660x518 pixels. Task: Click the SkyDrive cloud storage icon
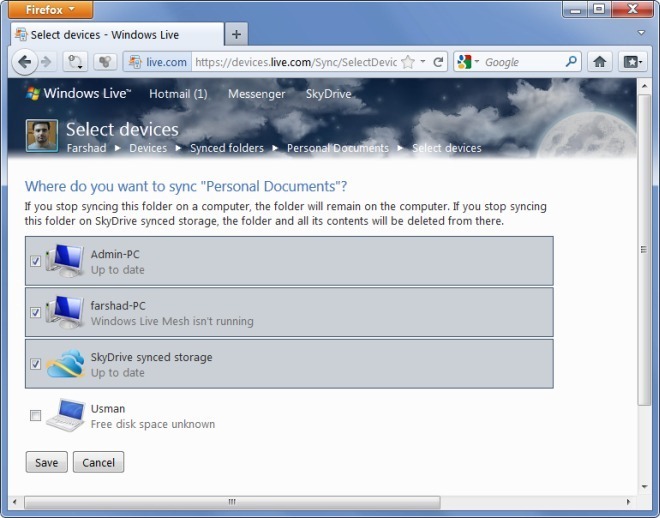[x=65, y=363]
